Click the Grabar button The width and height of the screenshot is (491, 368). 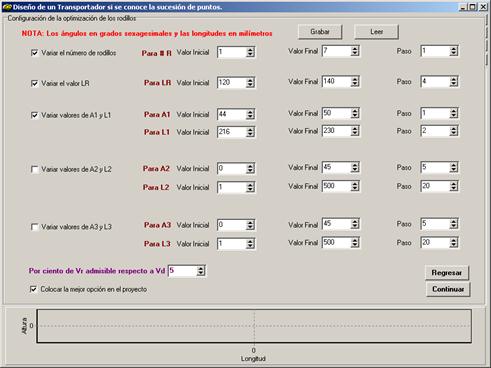tap(320, 32)
